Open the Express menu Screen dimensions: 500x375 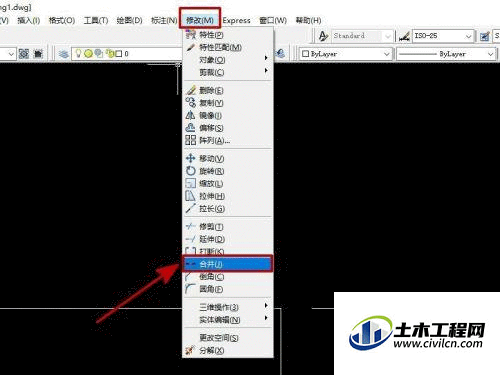(x=236, y=20)
